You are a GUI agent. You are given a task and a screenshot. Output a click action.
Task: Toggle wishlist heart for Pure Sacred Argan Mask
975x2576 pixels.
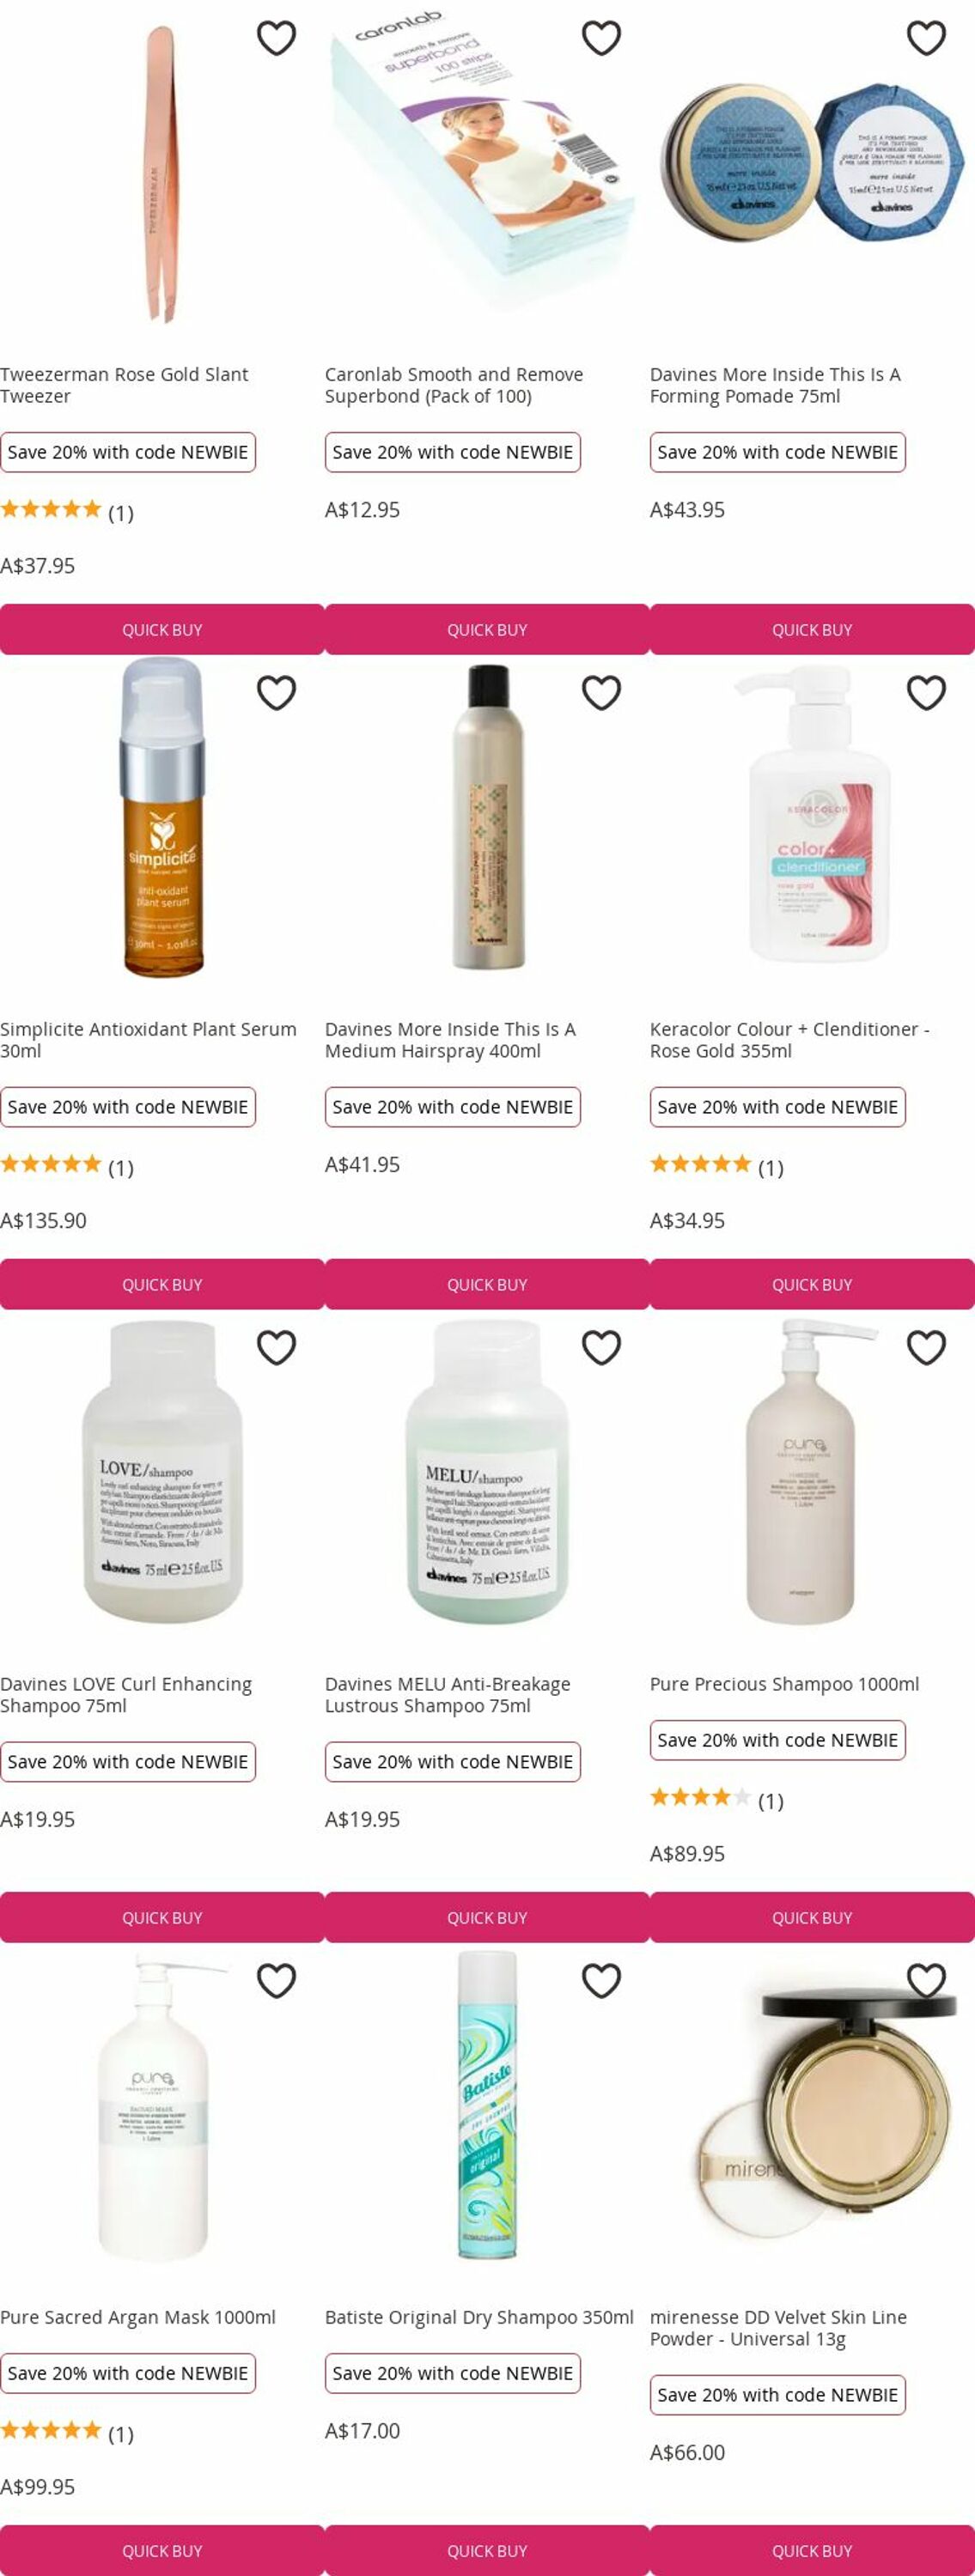(x=276, y=1981)
